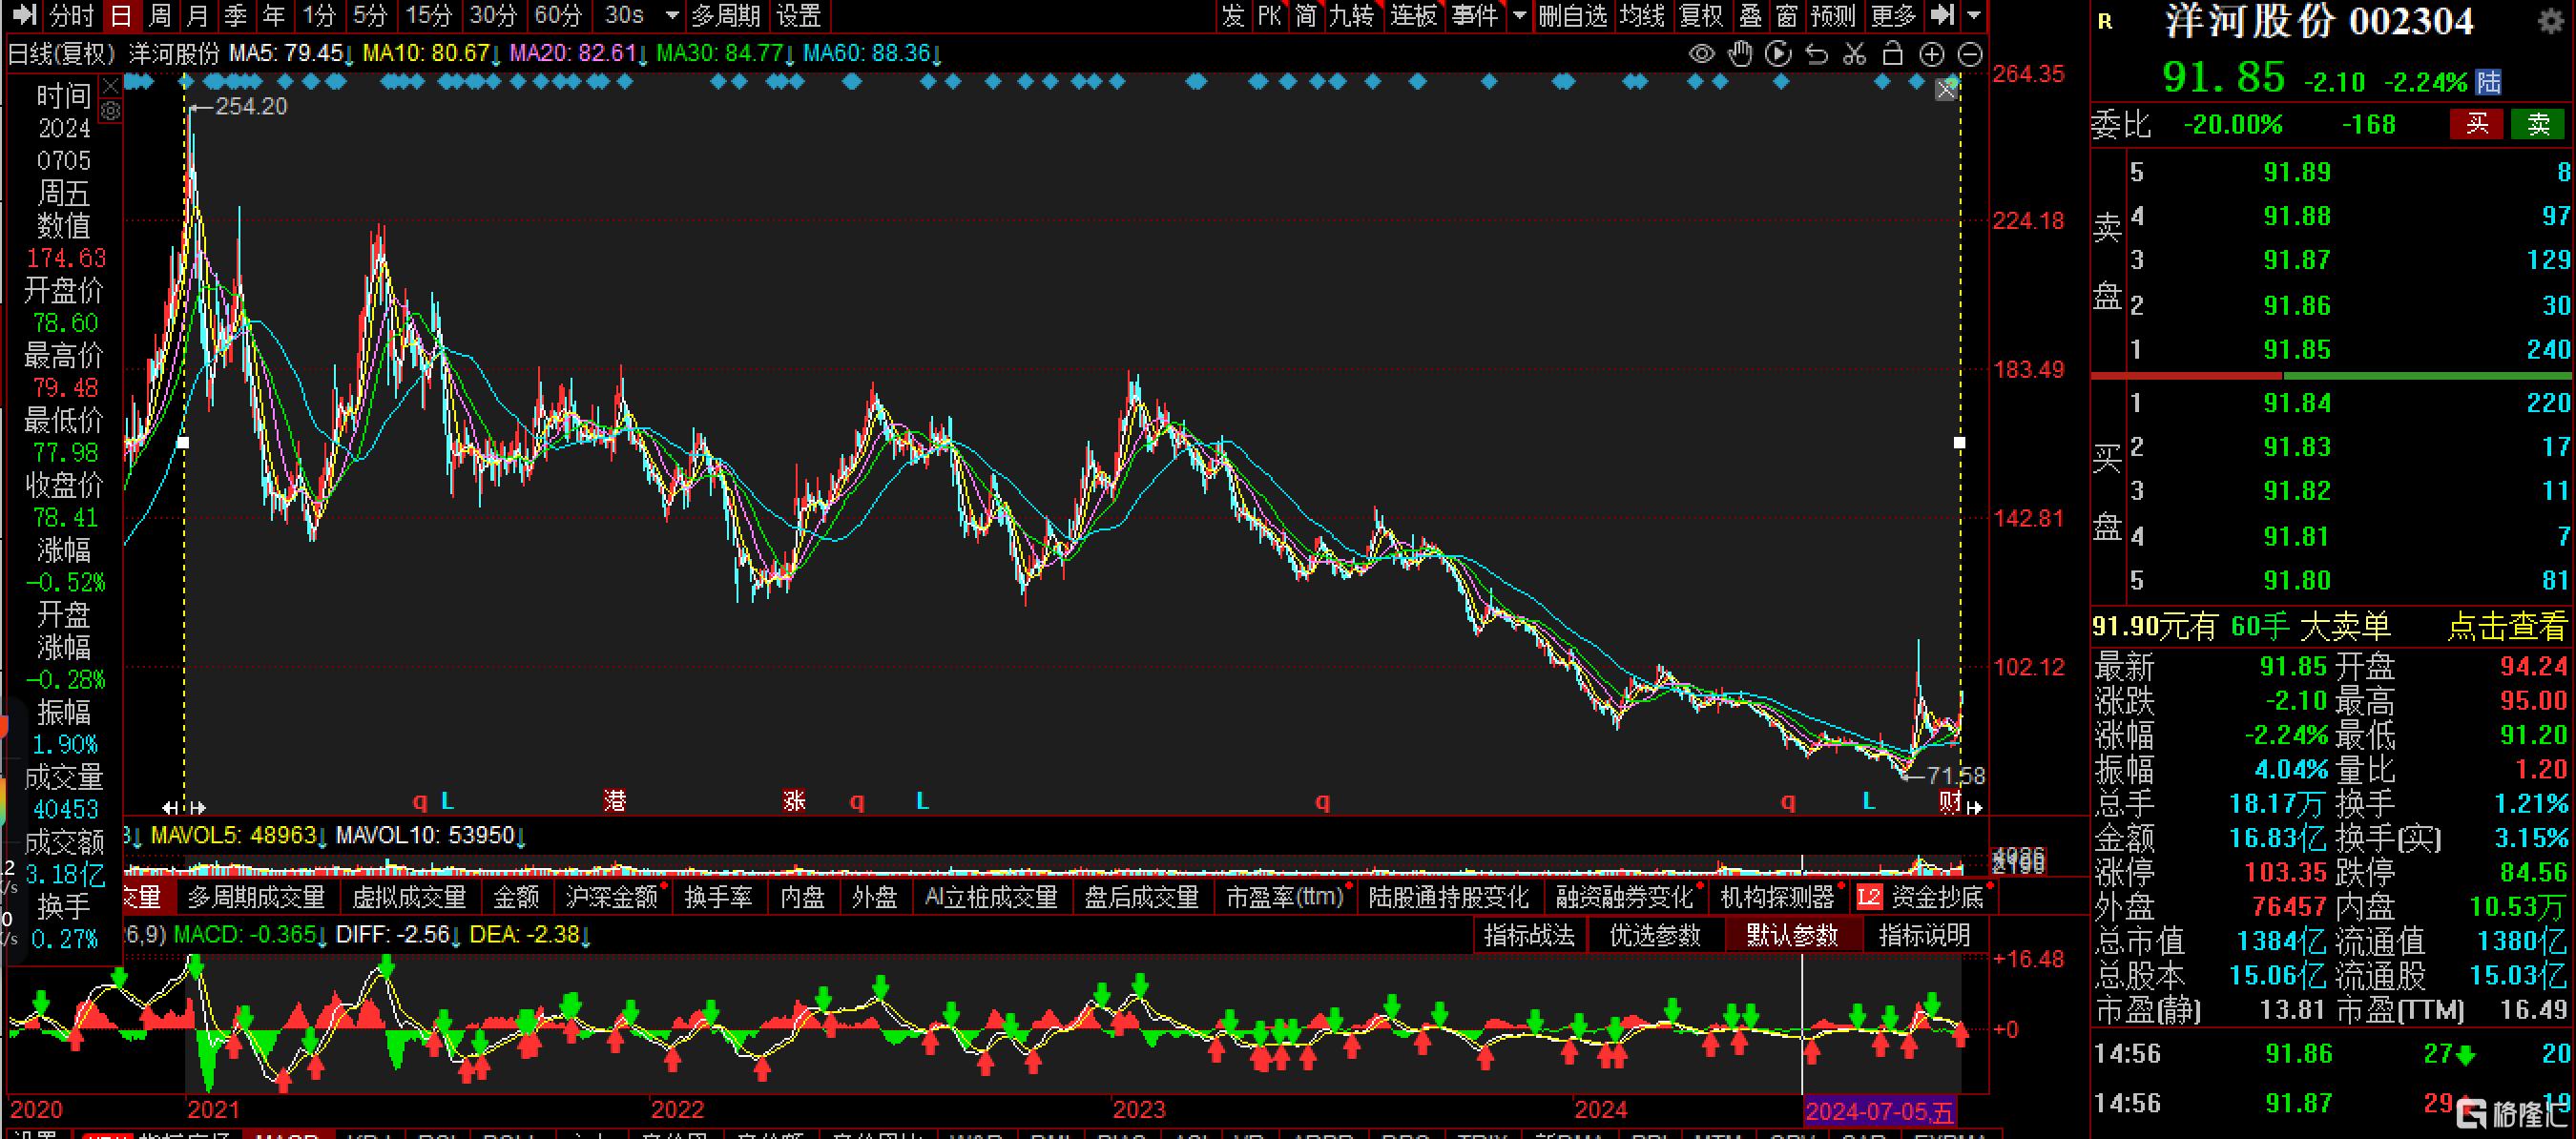Select 换手率 indicator tab
This screenshot has width=2576, height=1139.
718,898
